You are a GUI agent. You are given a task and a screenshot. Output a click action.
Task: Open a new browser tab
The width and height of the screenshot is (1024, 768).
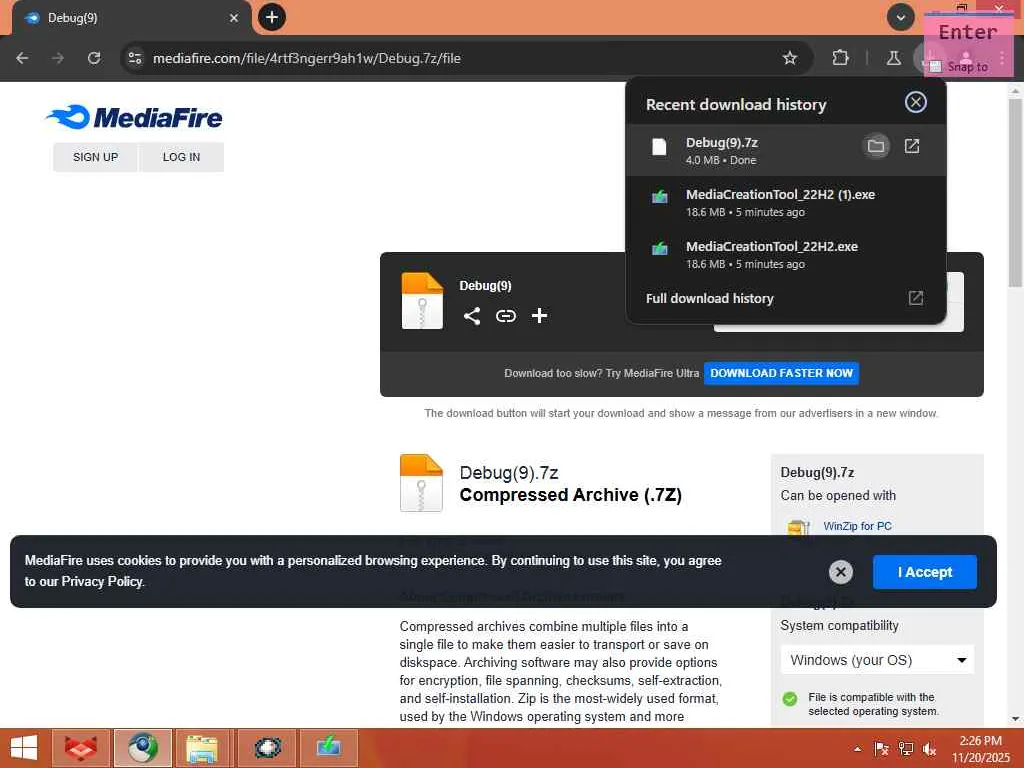(x=272, y=17)
